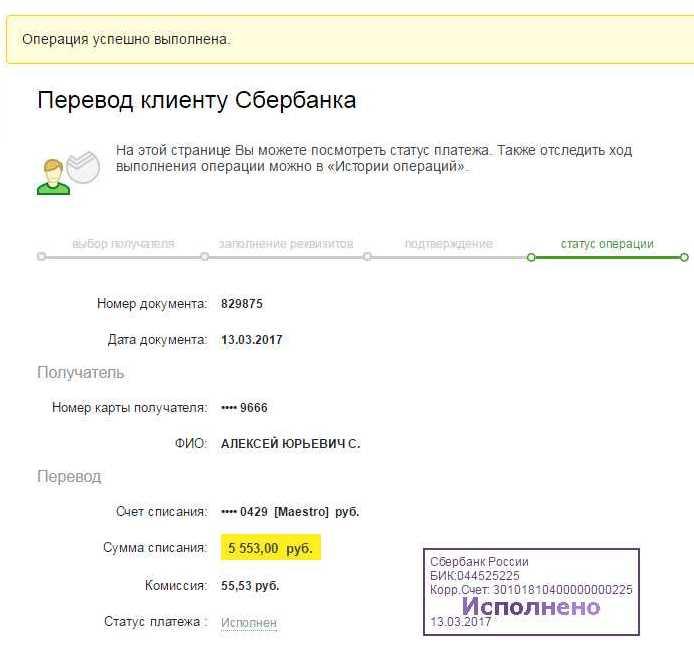Select the «заполнение реквизитов» step

point(286,244)
